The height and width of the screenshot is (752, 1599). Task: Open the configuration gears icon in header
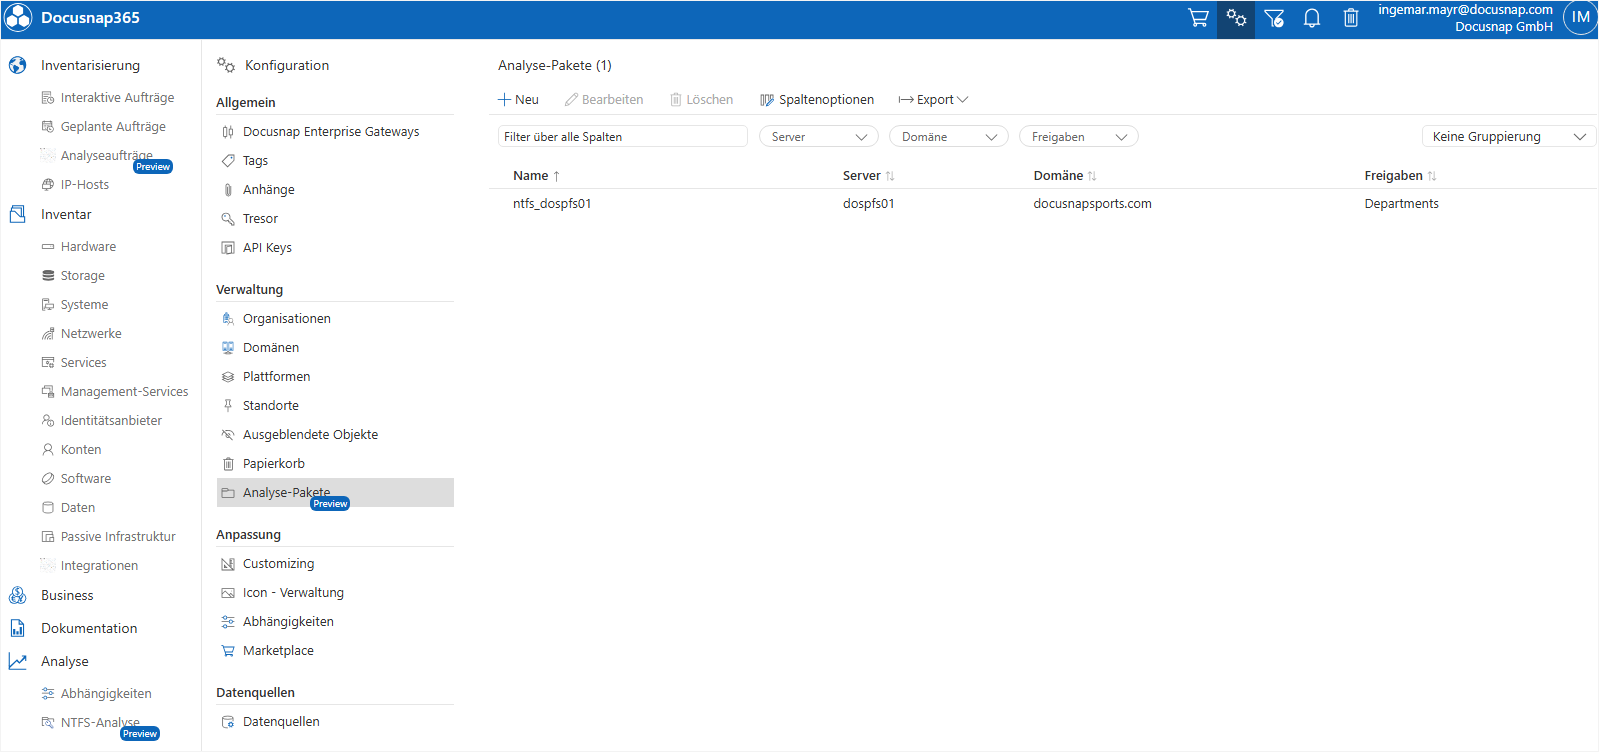[1236, 18]
